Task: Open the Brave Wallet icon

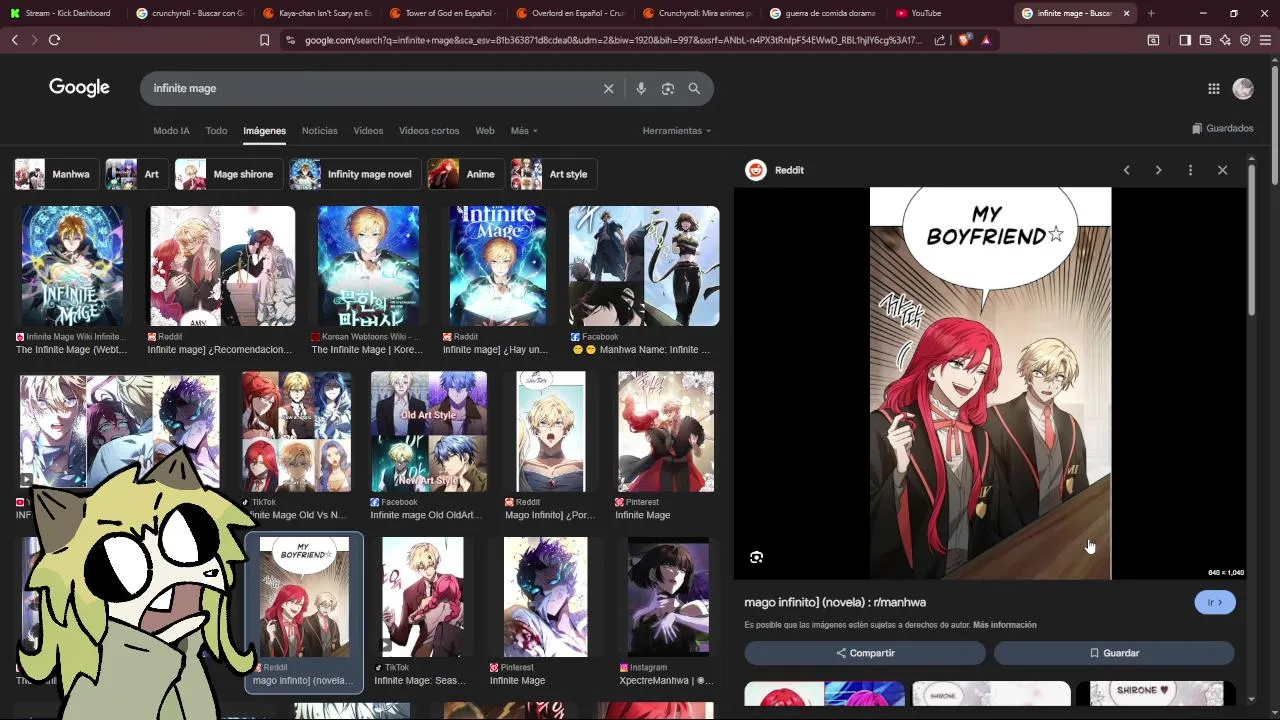Action: 1205,40
